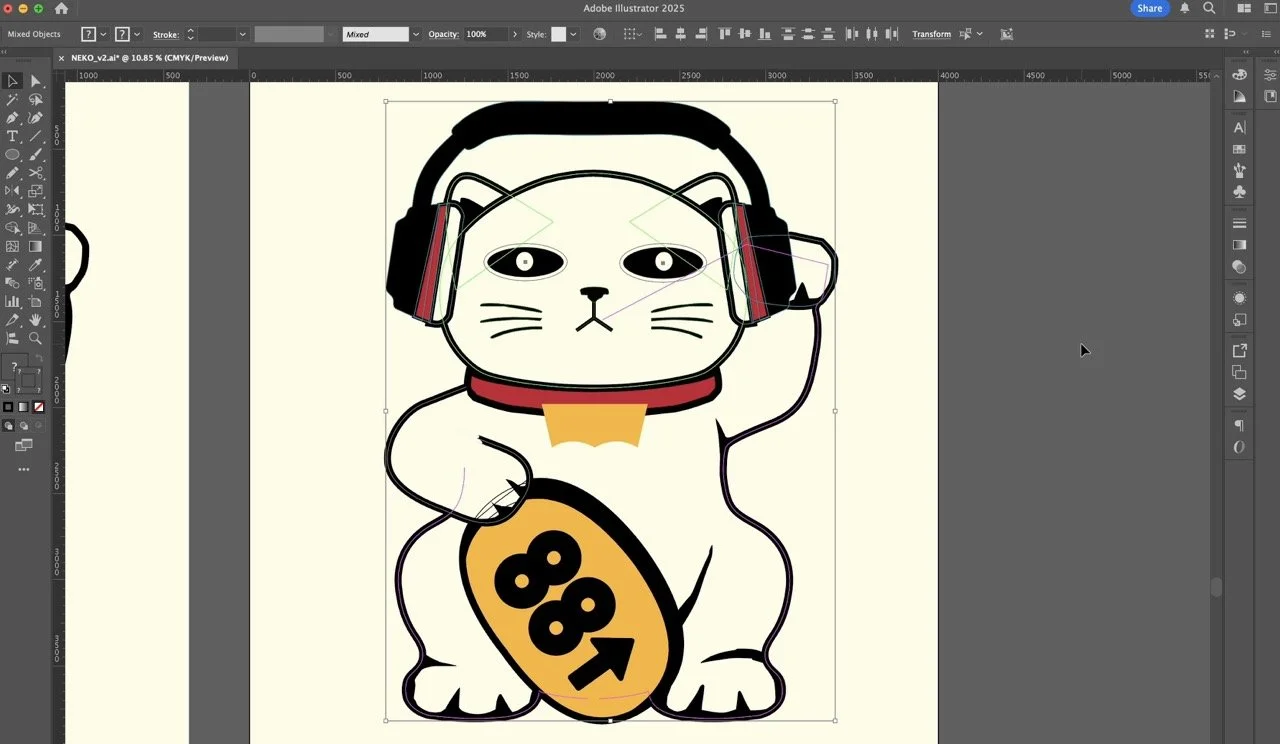Image resolution: width=1280 pixels, height=744 pixels.
Task: Click the Opacity 100% input field
Action: (x=486, y=34)
